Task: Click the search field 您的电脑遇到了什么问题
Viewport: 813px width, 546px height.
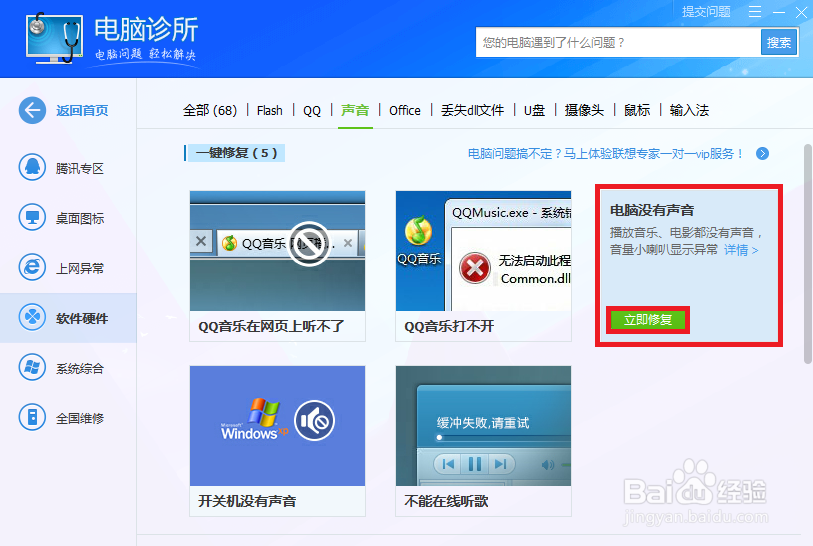Action: (618, 43)
